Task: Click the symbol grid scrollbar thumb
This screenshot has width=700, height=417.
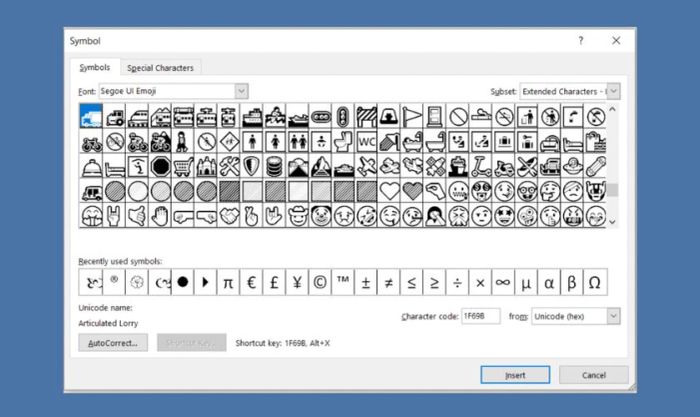Action: (612, 190)
